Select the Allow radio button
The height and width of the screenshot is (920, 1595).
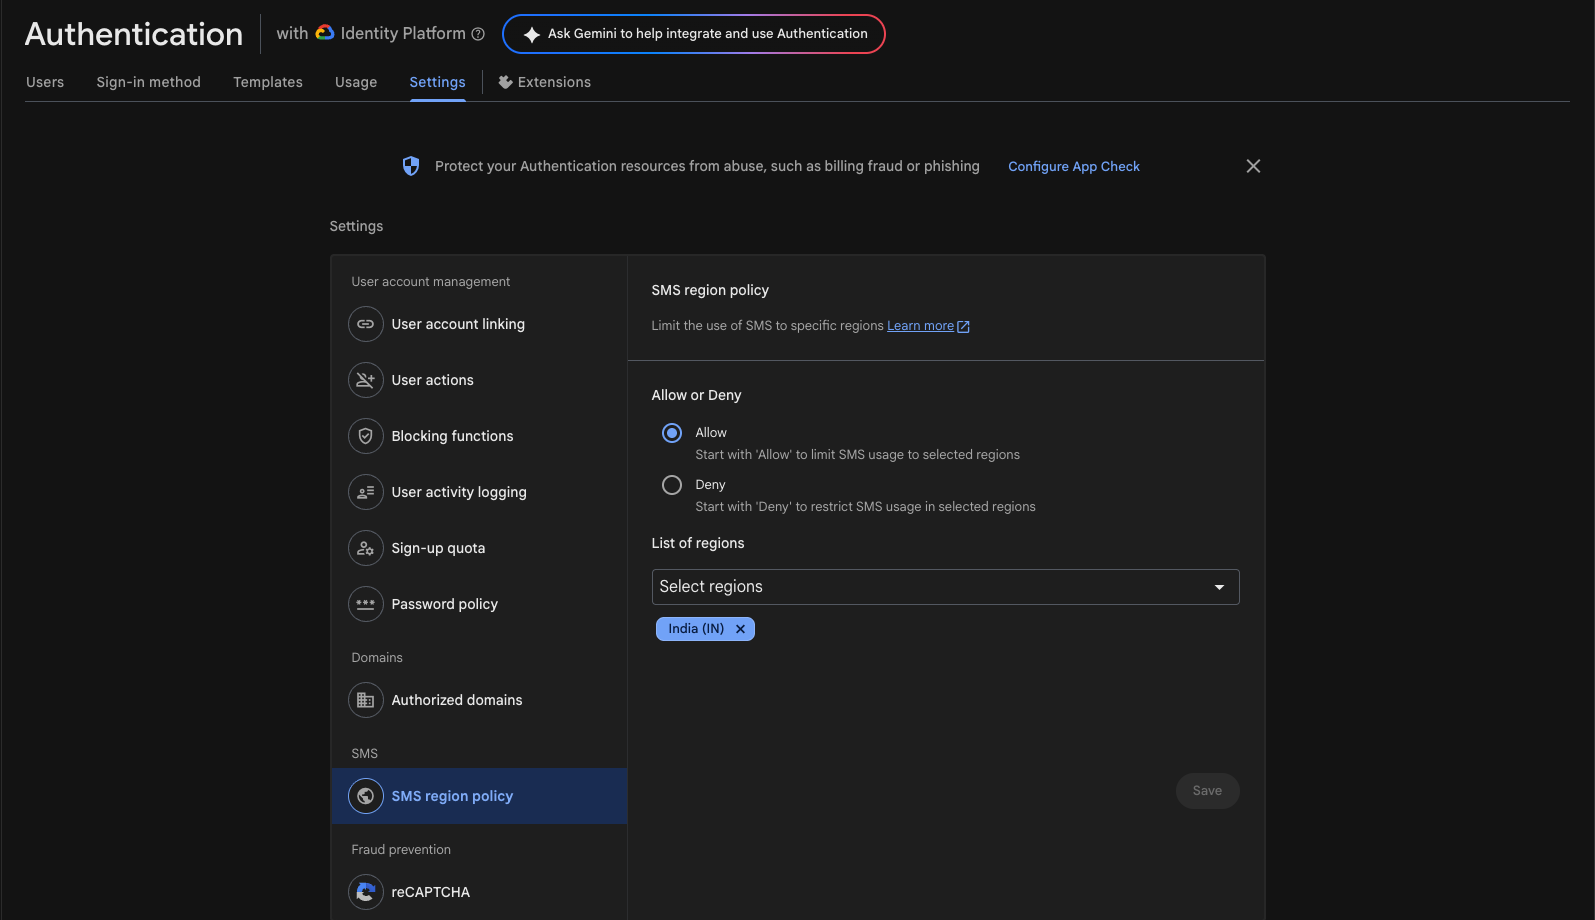672,433
